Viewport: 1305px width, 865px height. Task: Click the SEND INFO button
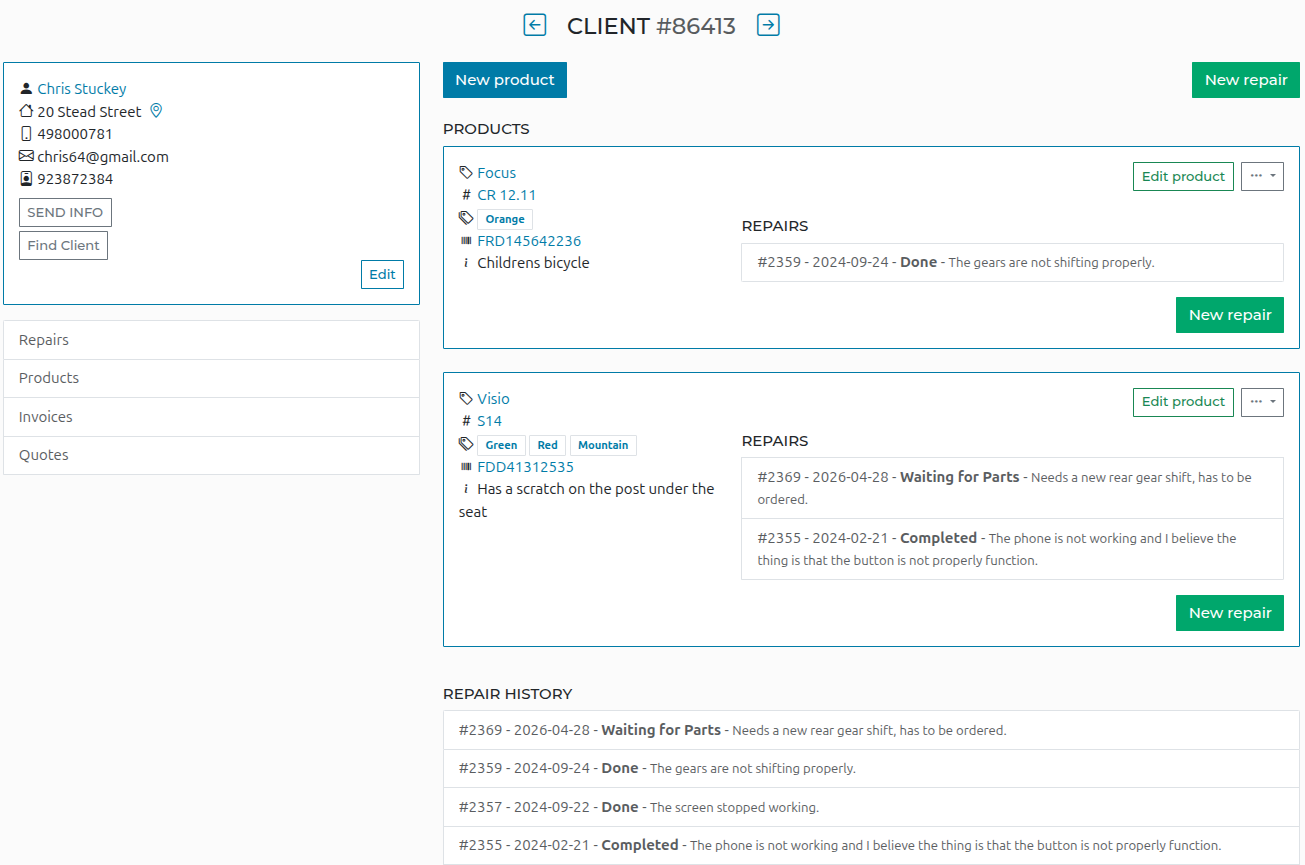pos(65,213)
